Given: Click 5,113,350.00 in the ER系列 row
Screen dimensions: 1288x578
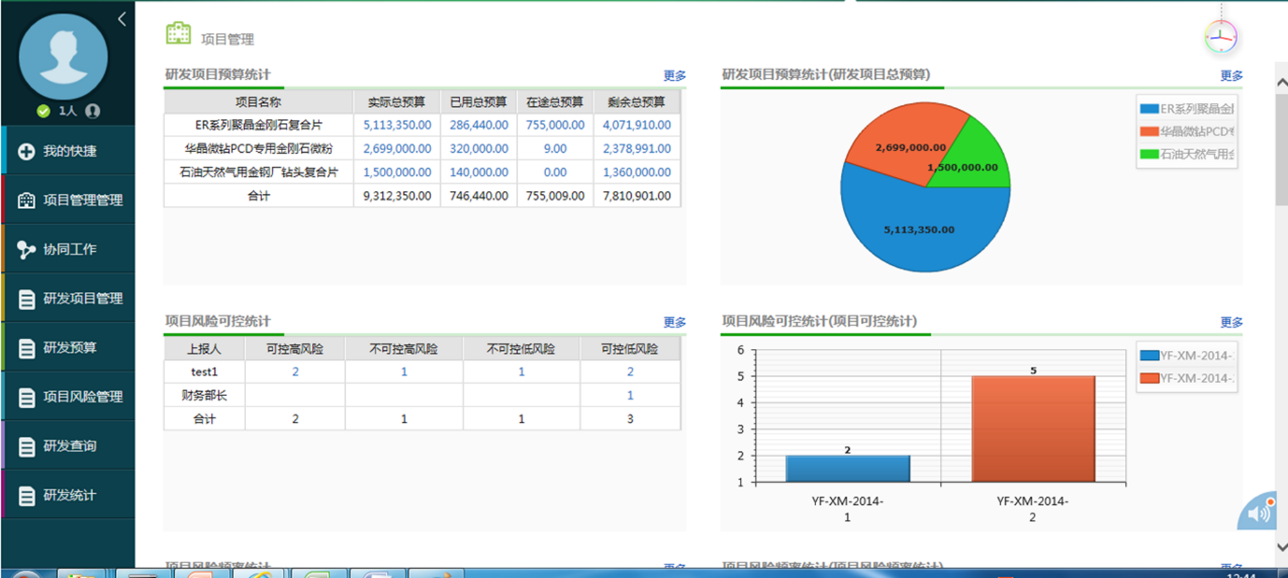Looking at the screenshot, I should tap(397, 125).
